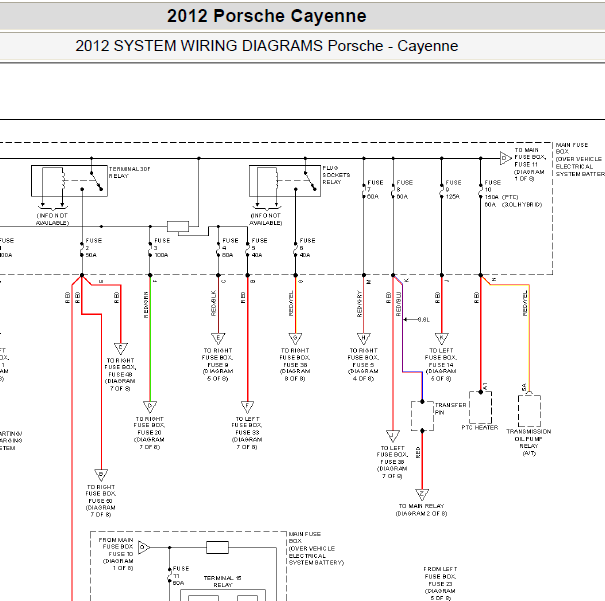Click connector D arrow beside "TO MAIN FUSE BOX, FUSE 11"
Image resolution: width=605 pixels, height=601 pixels.
[505, 158]
